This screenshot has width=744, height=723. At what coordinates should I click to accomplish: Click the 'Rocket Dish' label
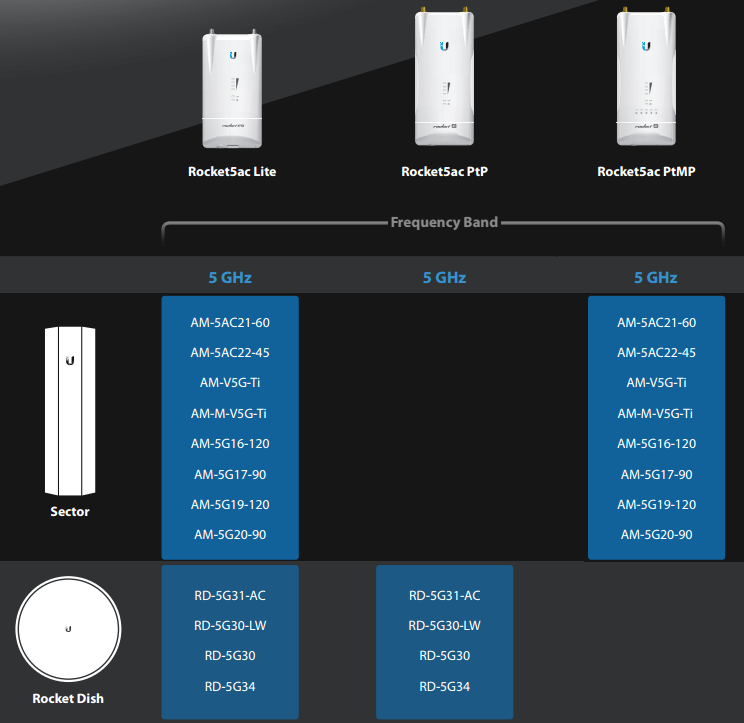point(68,698)
